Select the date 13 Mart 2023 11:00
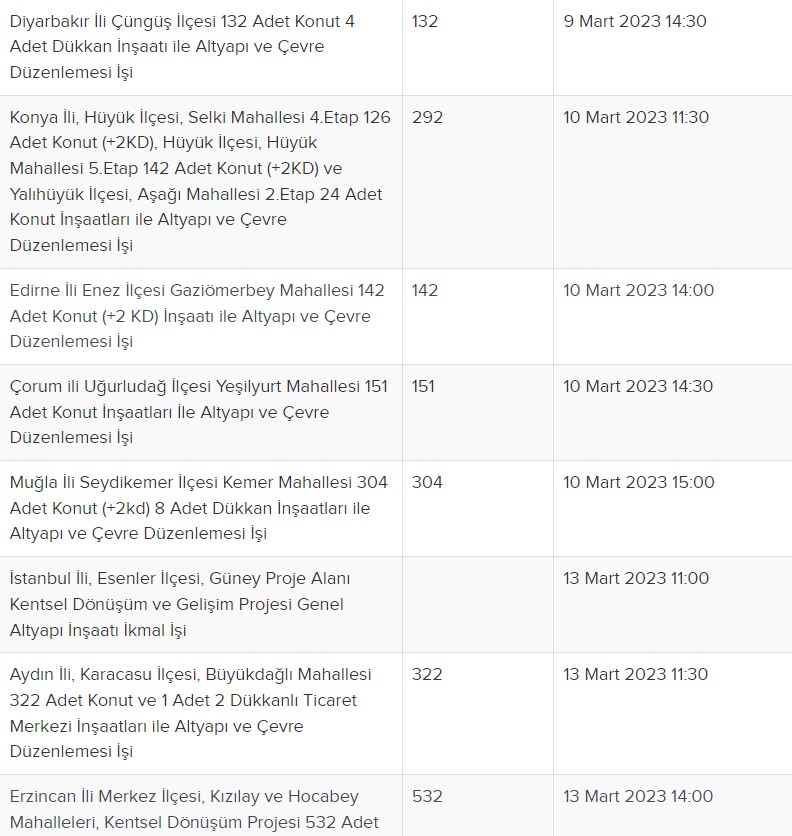This screenshot has height=836, width=792. coord(636,579)
